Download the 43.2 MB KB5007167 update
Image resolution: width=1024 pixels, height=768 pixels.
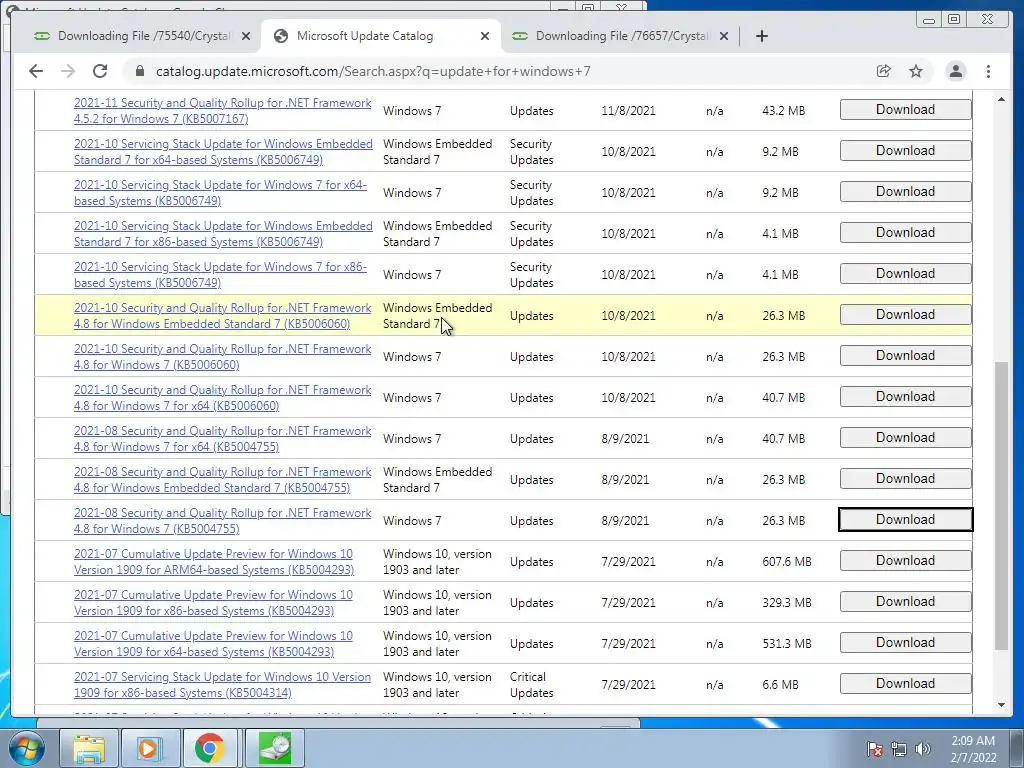905,110
